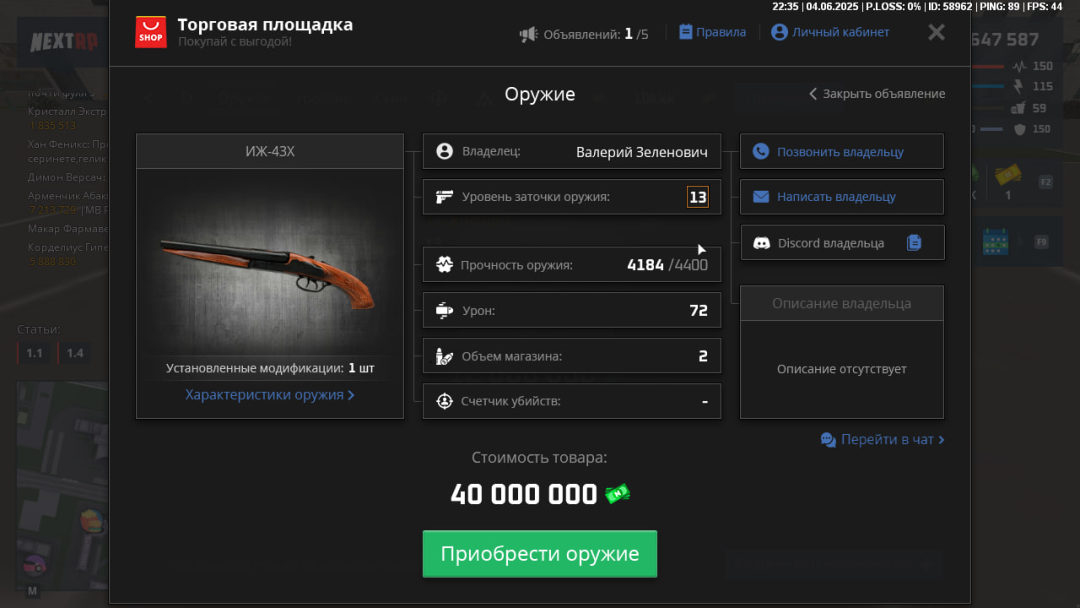Screen dimensions: 1080x608
Task: Click the crosshair kill counter icon
Action: point(445,401)
